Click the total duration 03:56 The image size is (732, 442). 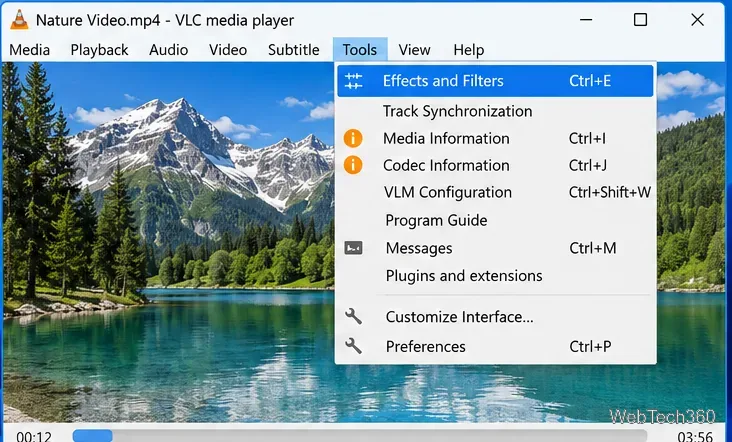695,437
